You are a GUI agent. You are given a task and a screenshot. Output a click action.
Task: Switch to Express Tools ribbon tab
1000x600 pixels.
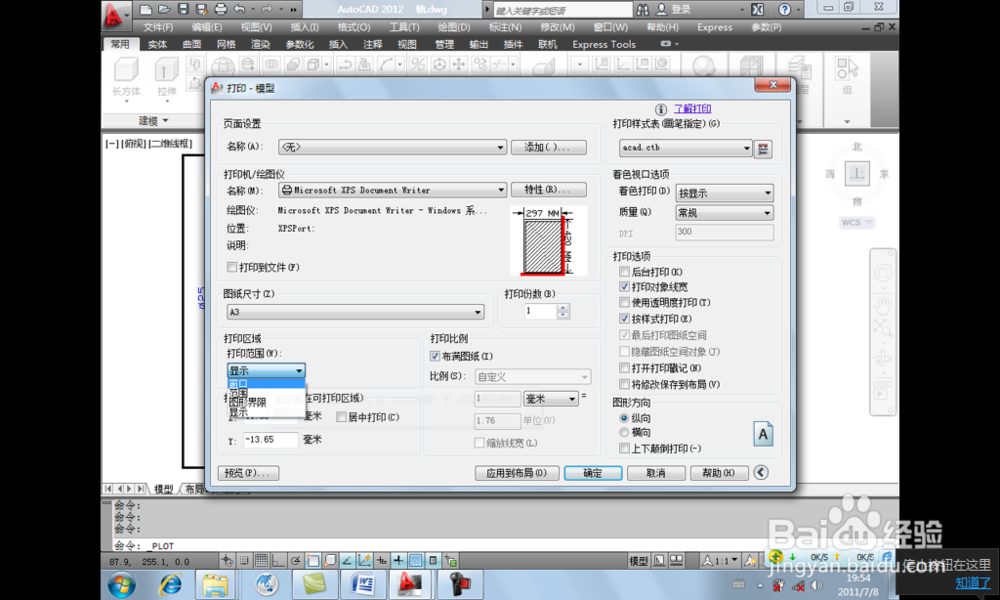tap(604, 44)
